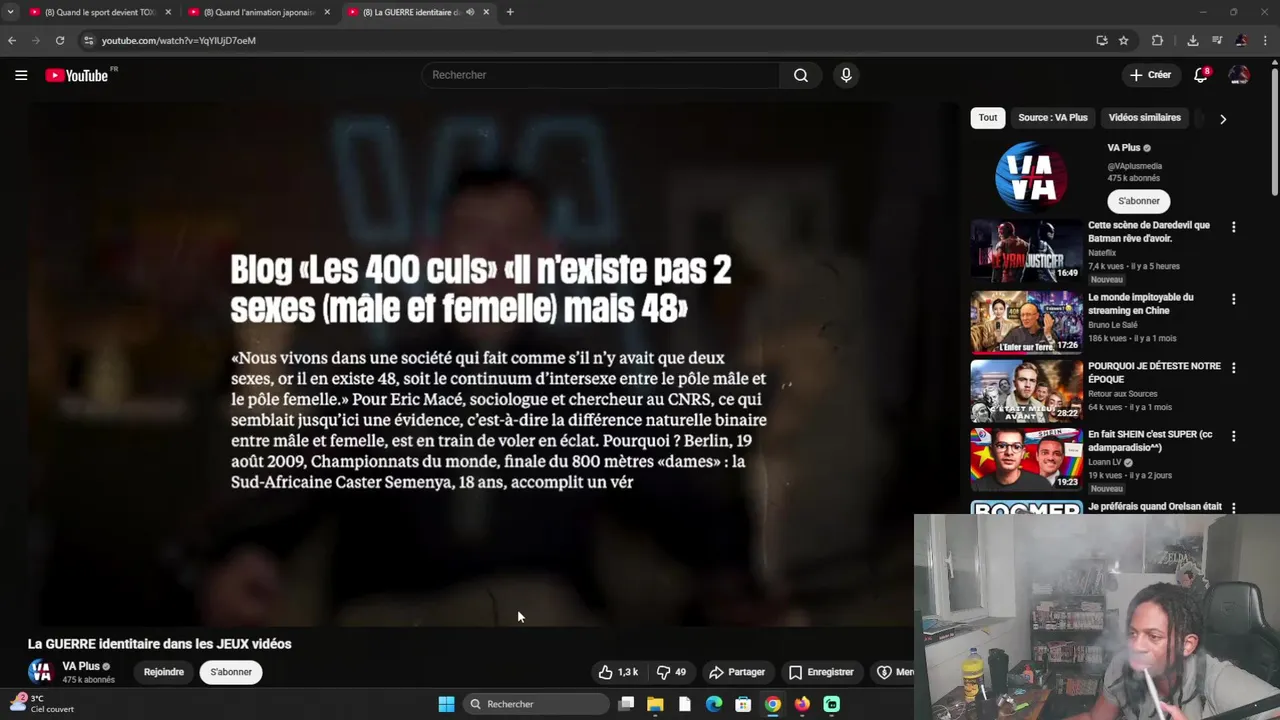Open options for SHEIN video
This screenshot has width=1280, height=720.
1233,436
